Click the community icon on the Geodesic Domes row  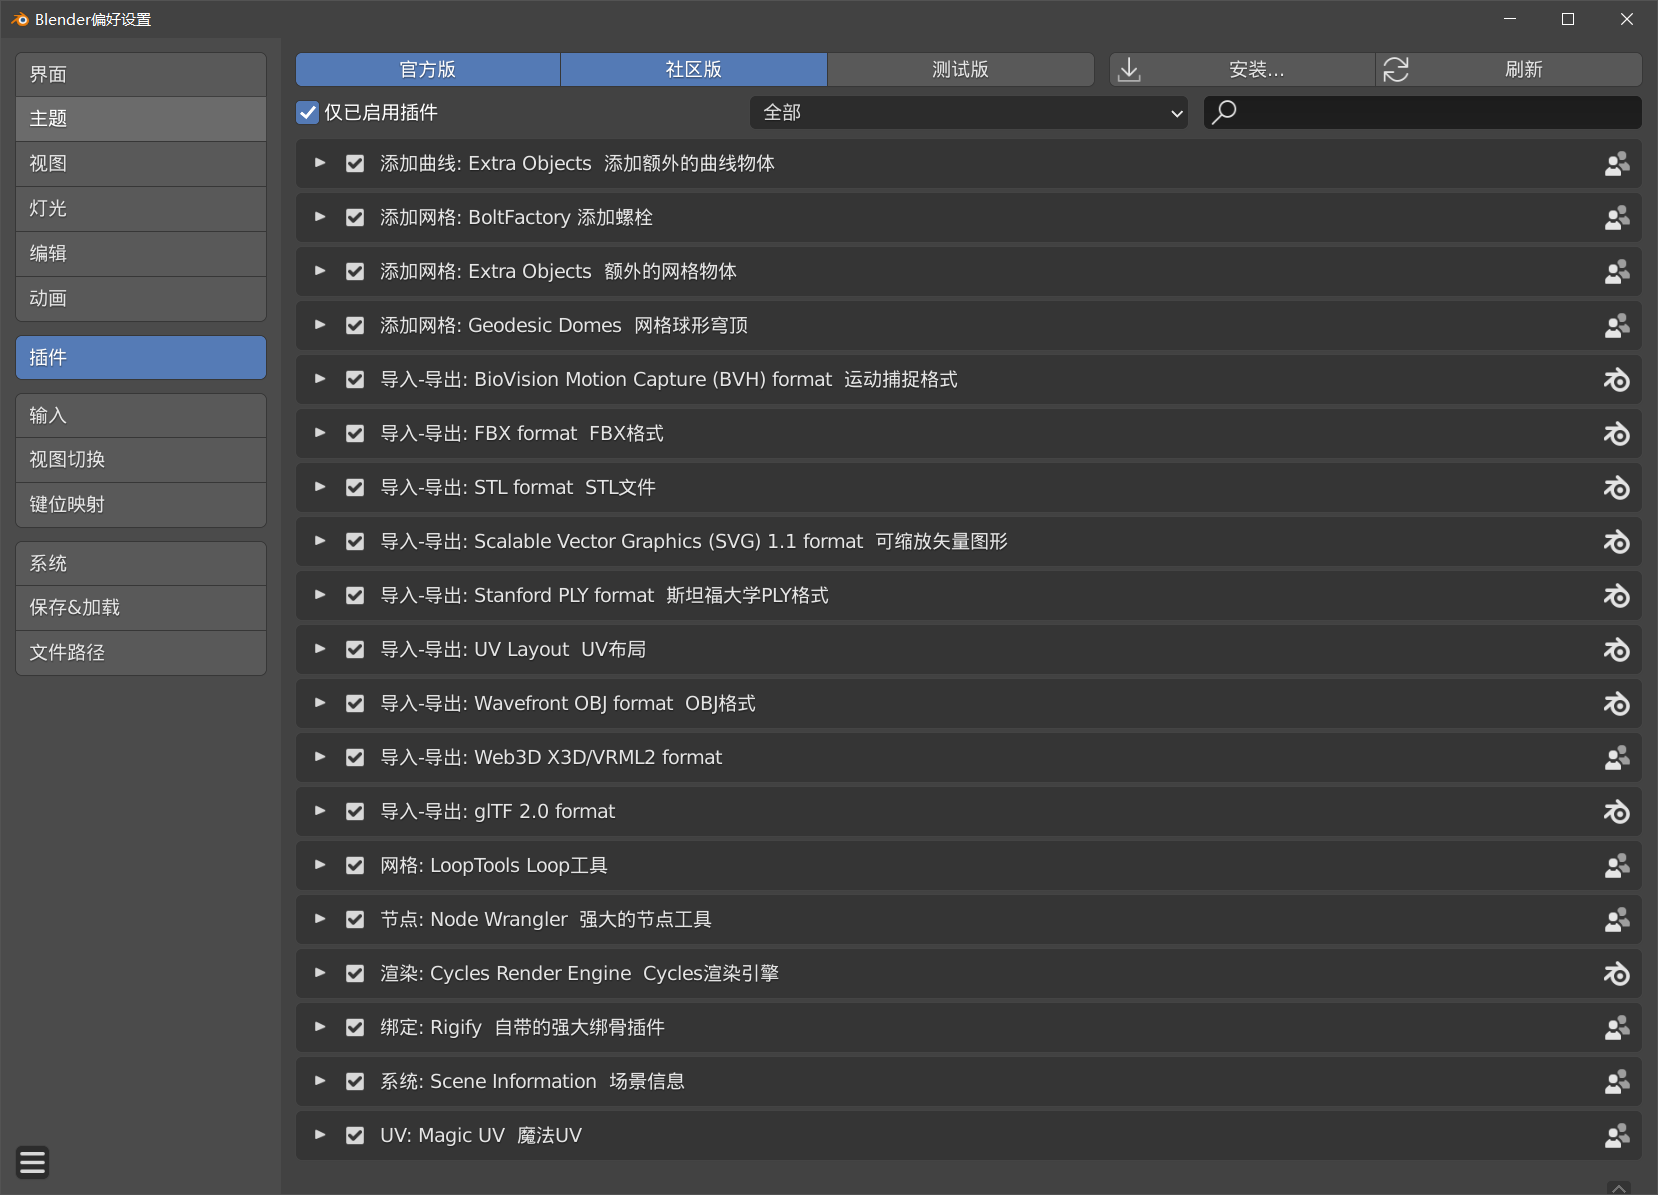1616,326
